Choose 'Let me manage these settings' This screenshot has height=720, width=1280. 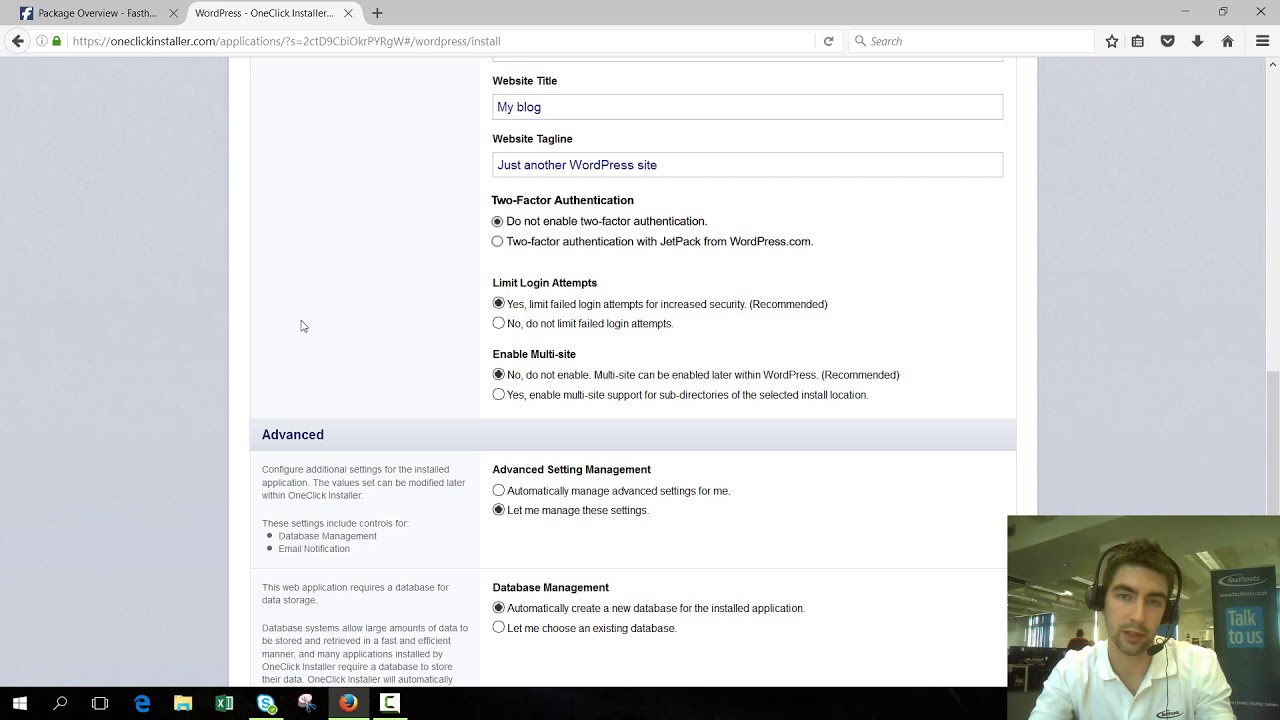(x=498, y=510)
